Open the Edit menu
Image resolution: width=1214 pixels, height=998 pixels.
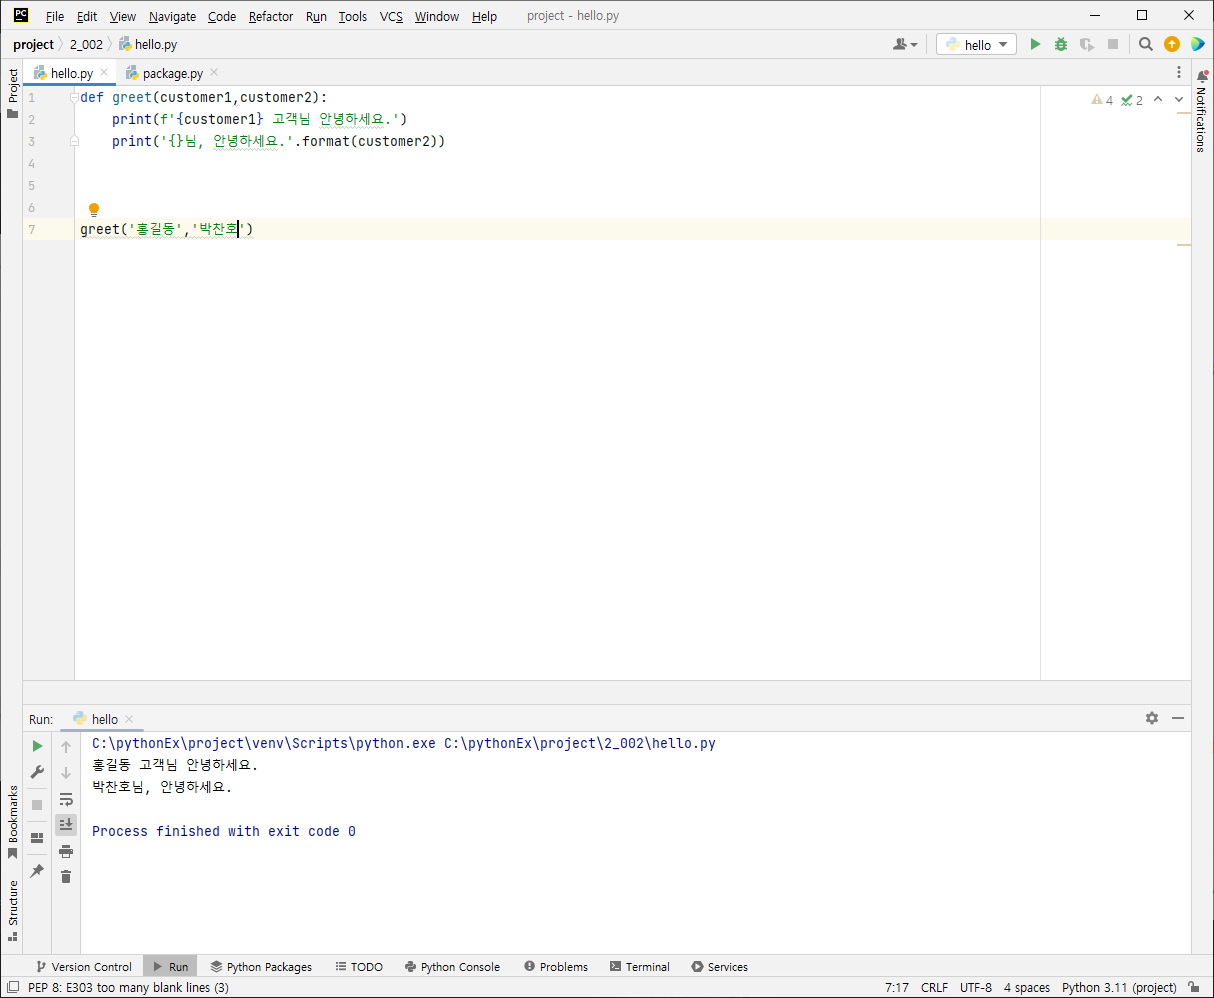[x=87, y=16]
